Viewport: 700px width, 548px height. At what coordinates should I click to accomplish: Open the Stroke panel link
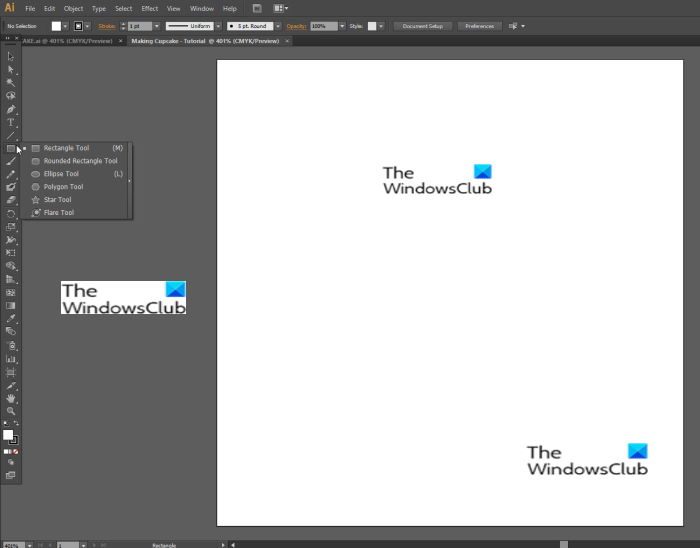[107, 26]
